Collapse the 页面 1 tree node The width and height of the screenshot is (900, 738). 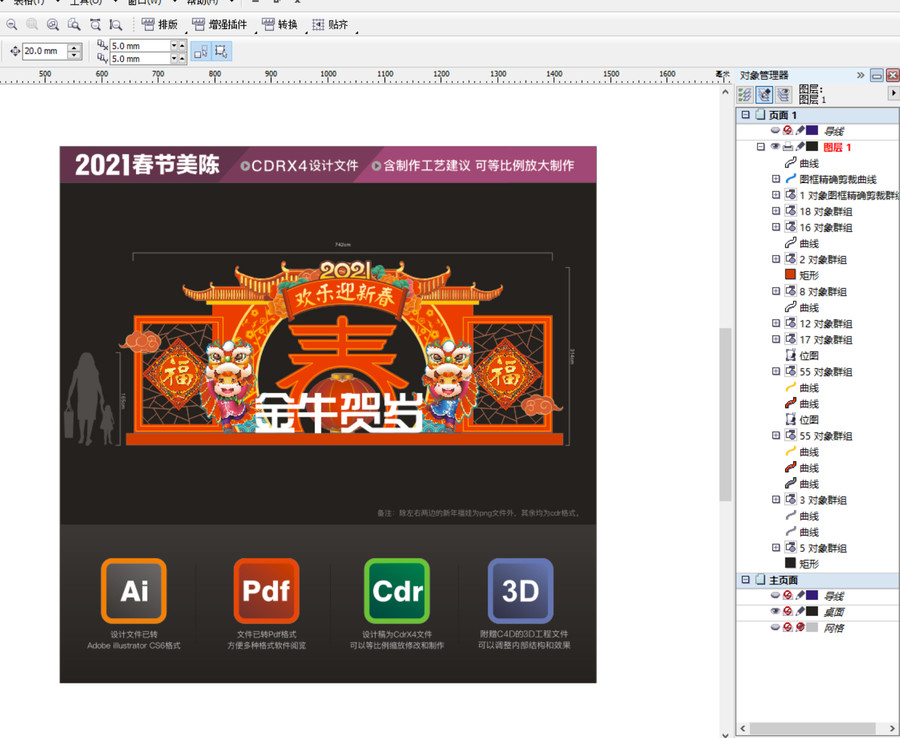[x=746, y=115]
